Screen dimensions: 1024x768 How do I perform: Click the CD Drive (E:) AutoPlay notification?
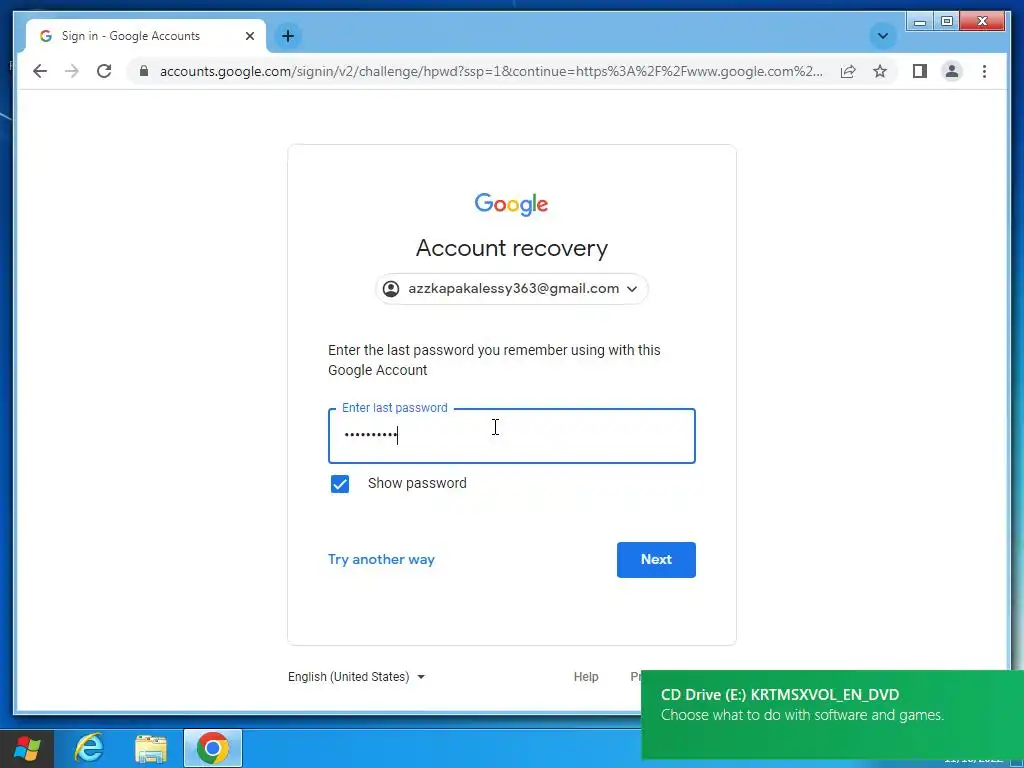(x=833, y=714)
